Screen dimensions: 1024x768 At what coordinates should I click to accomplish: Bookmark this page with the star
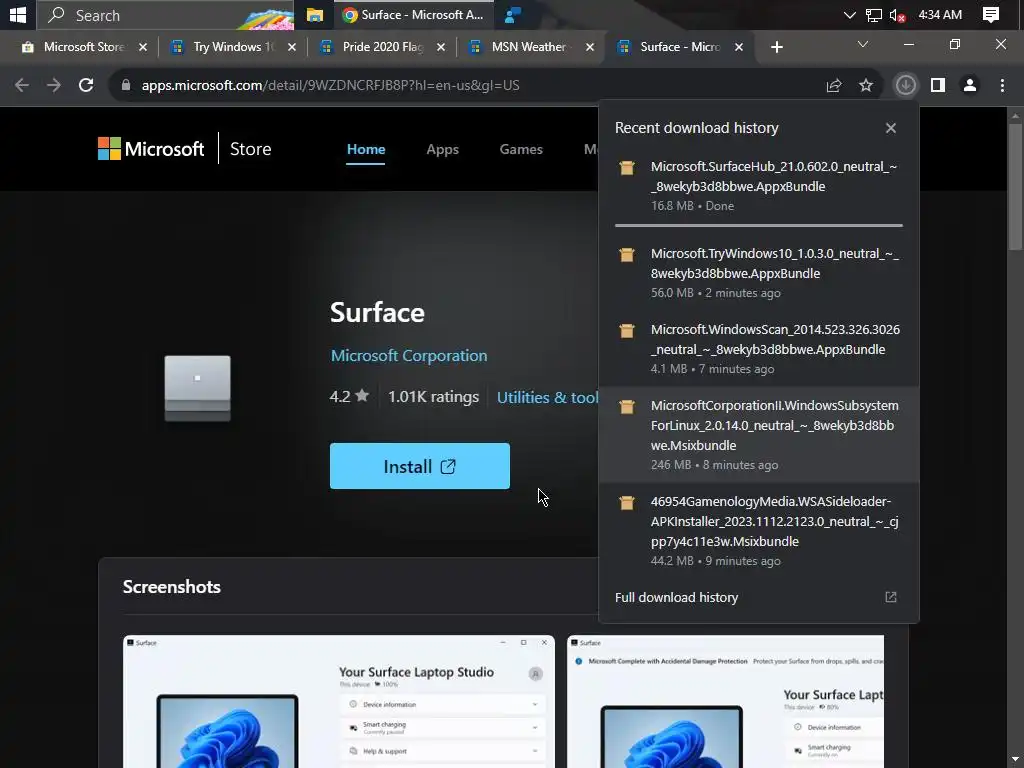click(866, 85)
